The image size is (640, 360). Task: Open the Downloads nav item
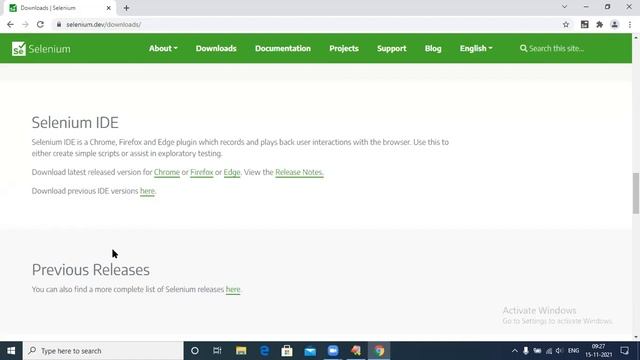[216, 49]
